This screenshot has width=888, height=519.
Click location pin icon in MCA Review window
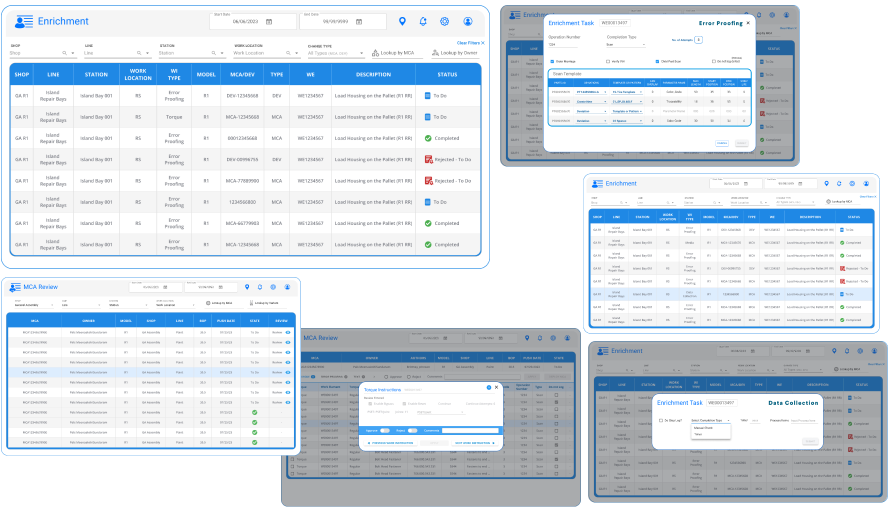pyautogui.click(x=247, y=287)
